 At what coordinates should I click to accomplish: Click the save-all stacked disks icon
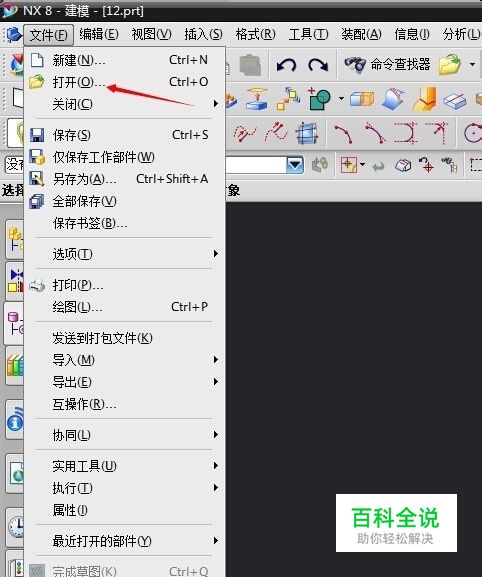click(37, 201)
